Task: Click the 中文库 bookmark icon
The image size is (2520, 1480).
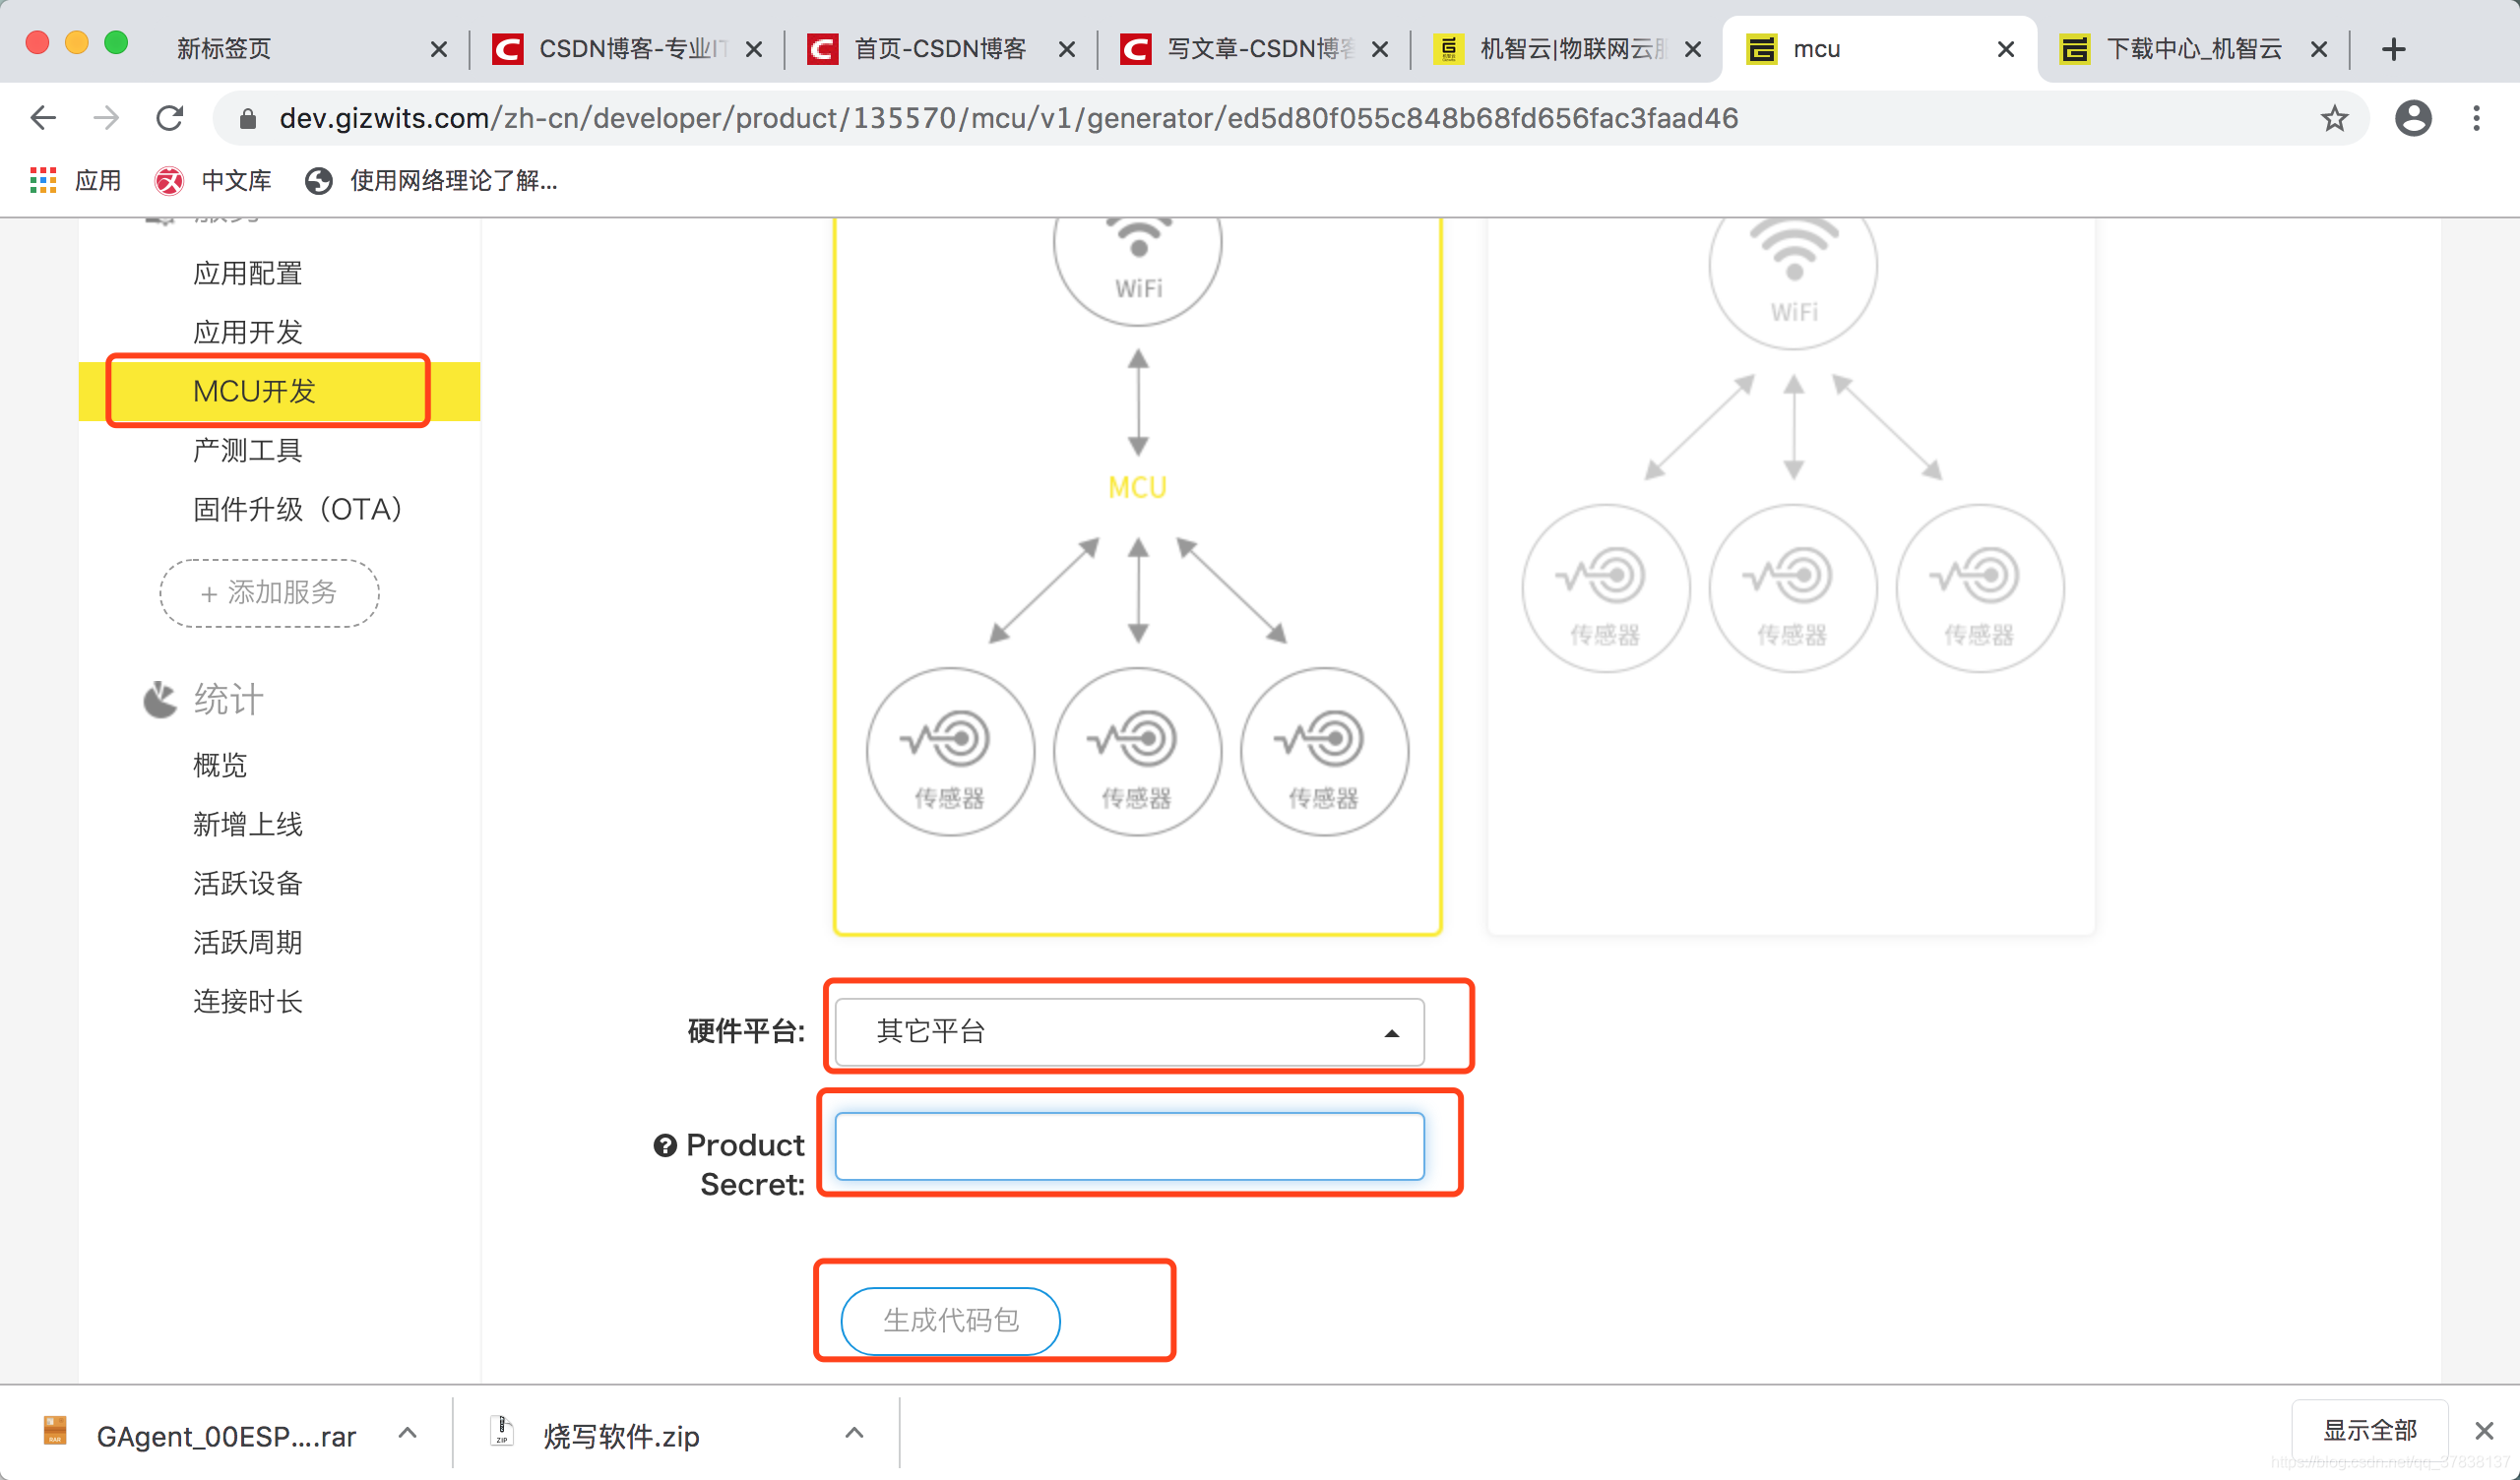Action: pyautogui.click(x=168, y=180)
